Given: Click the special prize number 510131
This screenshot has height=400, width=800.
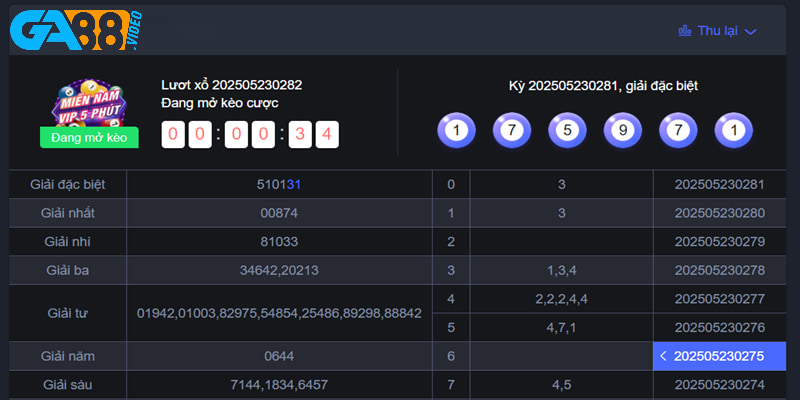Looking at the screenshot, I should (x=279, y=185).
